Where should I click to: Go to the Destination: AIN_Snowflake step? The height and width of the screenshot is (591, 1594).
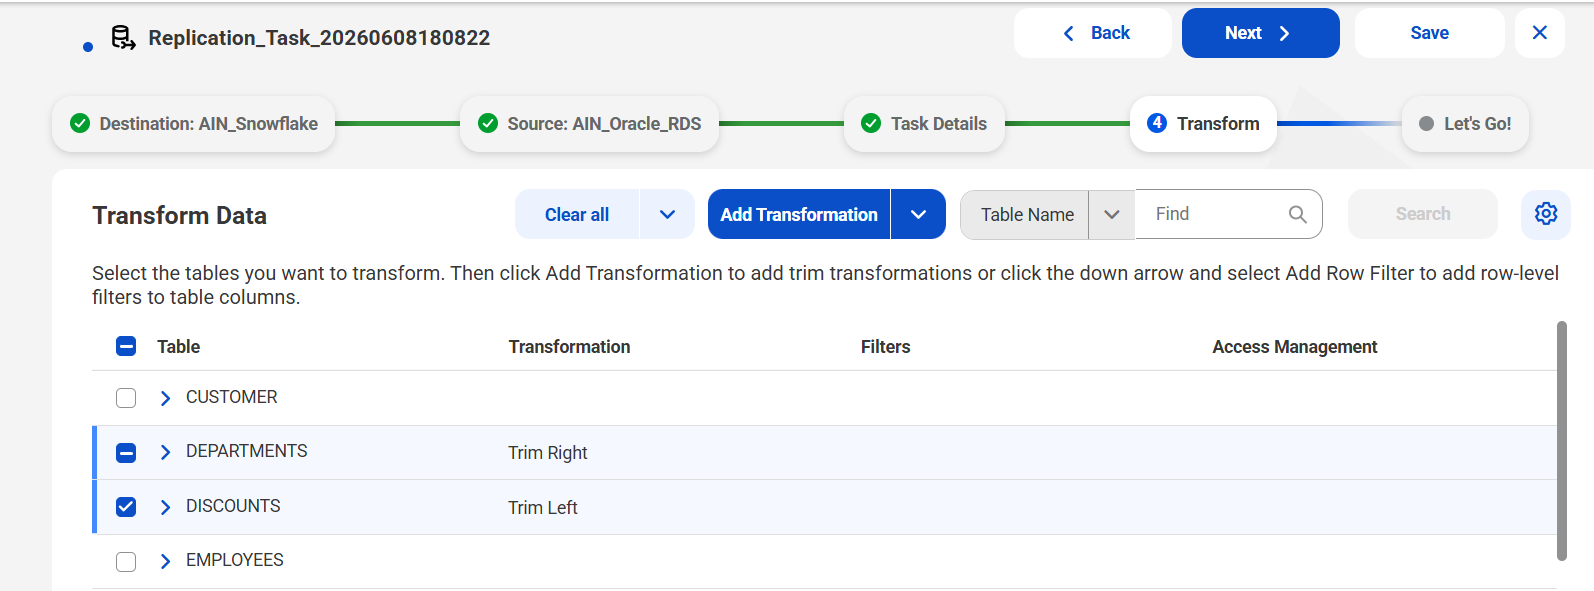(193, 124)
